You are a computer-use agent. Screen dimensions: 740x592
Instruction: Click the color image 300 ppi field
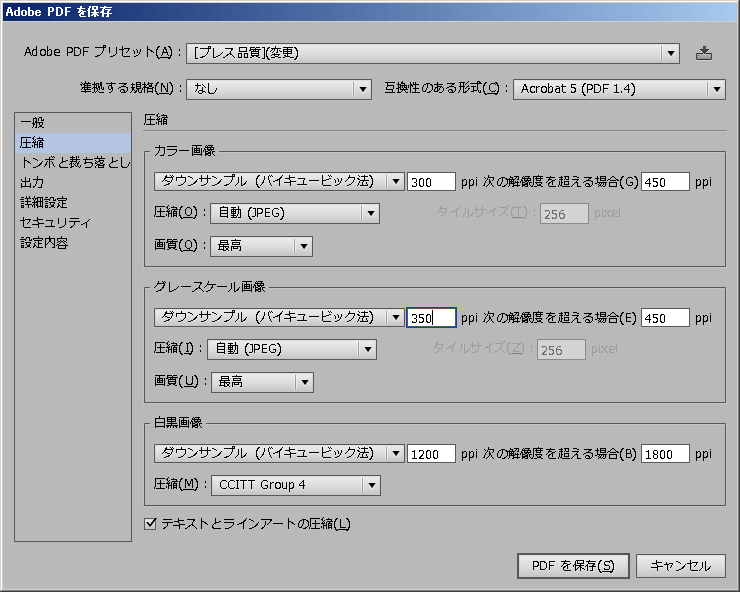click(x=431, y=182)
